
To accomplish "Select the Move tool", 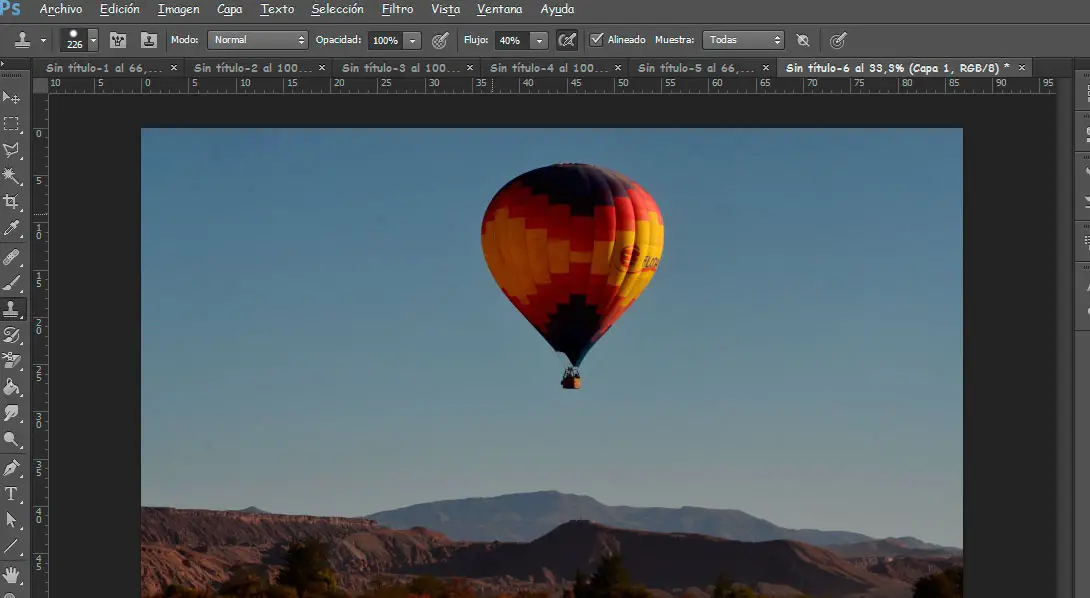I will point(12,97).
